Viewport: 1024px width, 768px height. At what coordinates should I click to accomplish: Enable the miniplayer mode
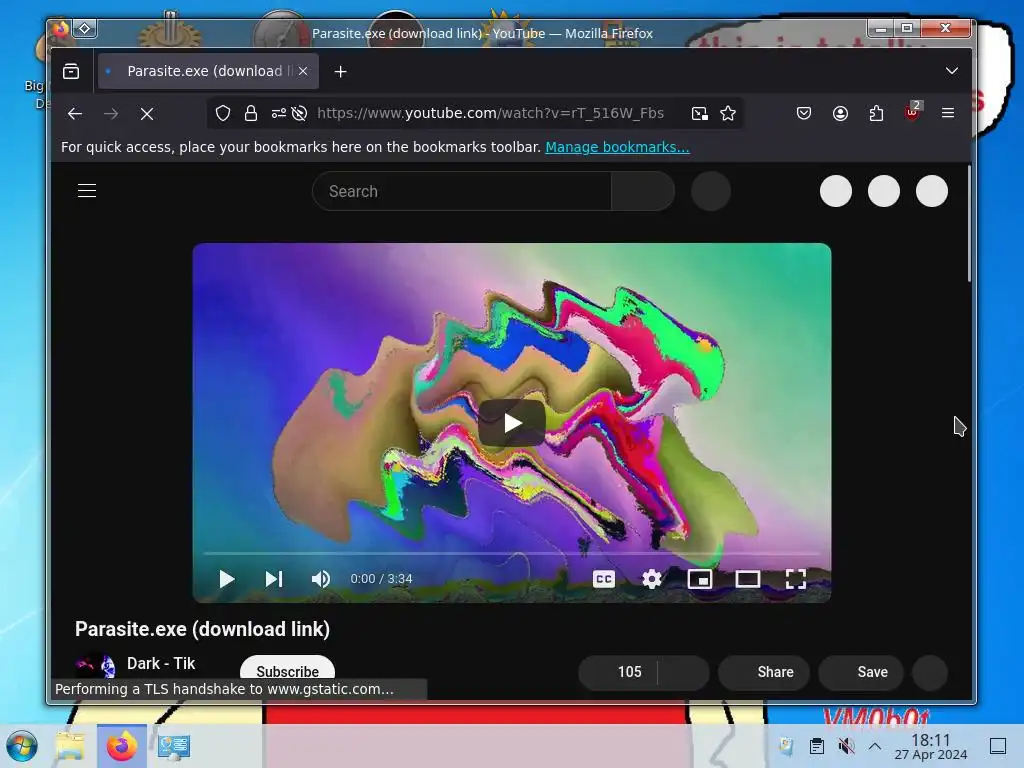pos(699,579)
